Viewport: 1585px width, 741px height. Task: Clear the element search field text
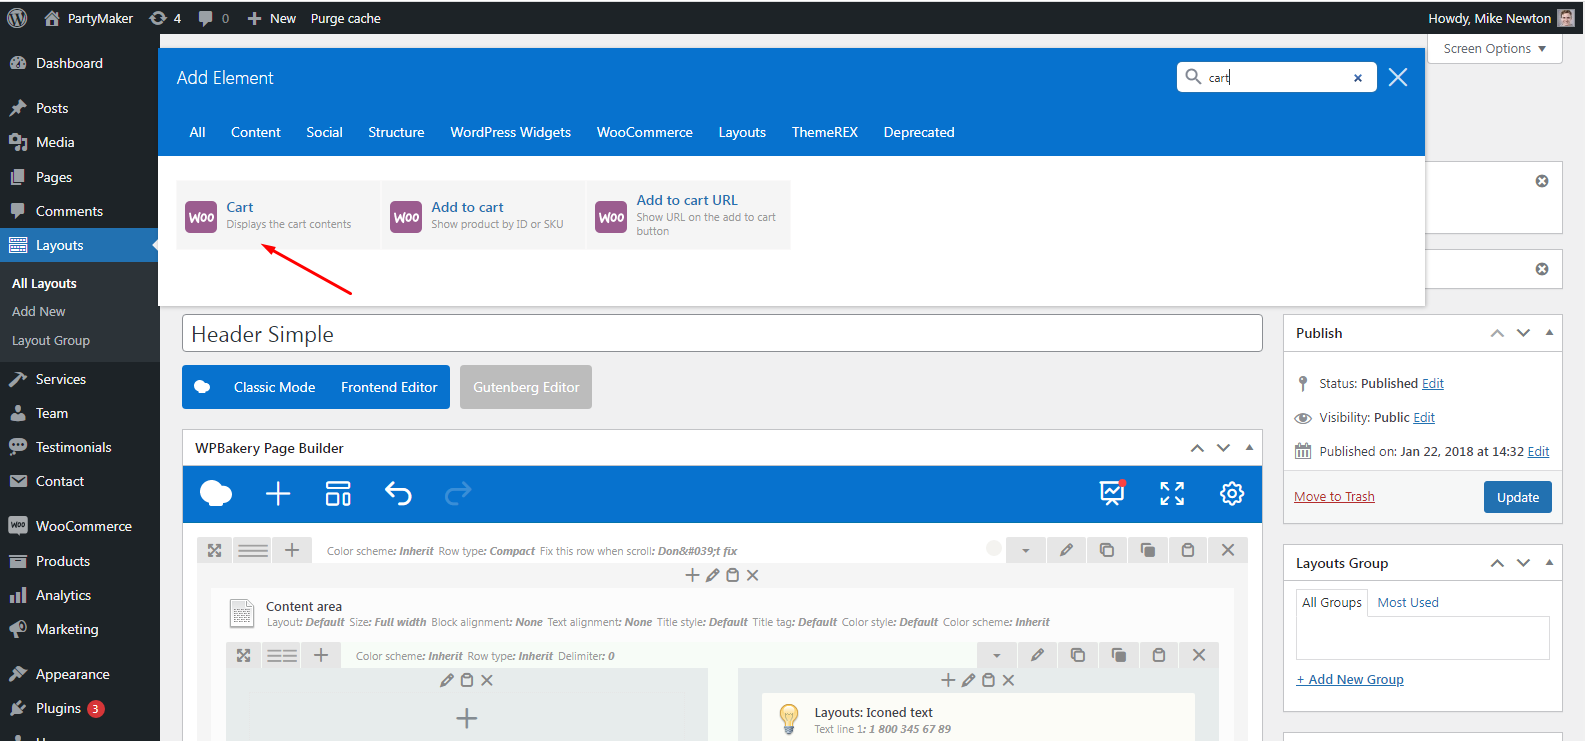tap(1358, 78)
